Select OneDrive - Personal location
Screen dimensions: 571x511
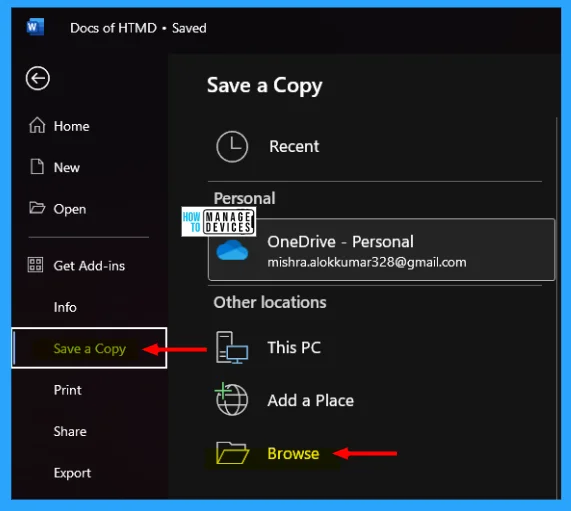(381, 249)
